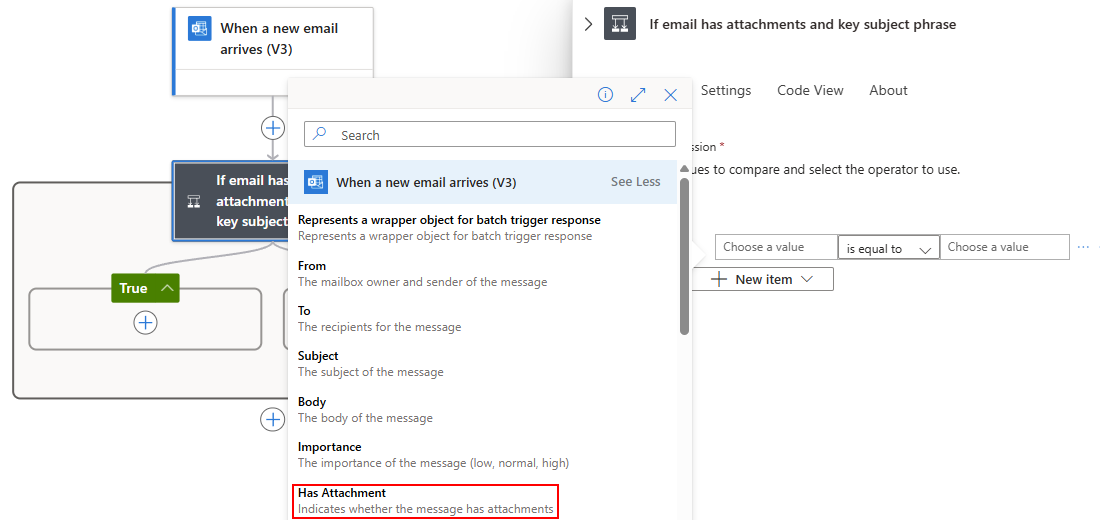This screenshot has height=520, width=1100.
Task: Click the dynamic content Search box
Action: click(x=490, y=135)
